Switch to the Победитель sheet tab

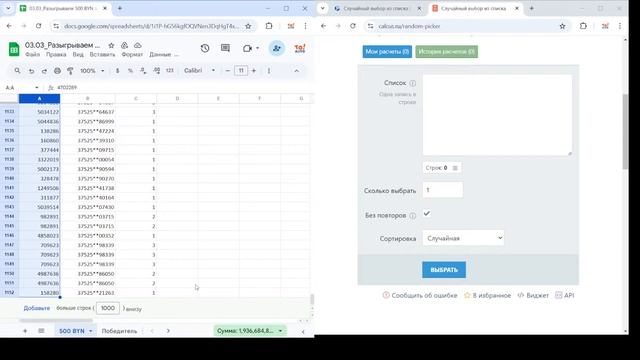[x=119, y=331]
